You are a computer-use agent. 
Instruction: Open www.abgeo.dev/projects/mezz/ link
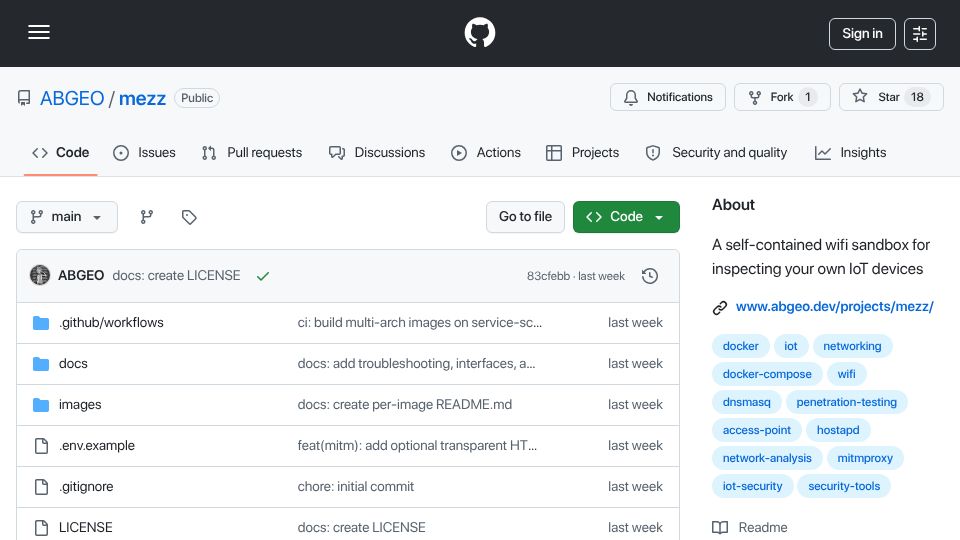(834, 307)
